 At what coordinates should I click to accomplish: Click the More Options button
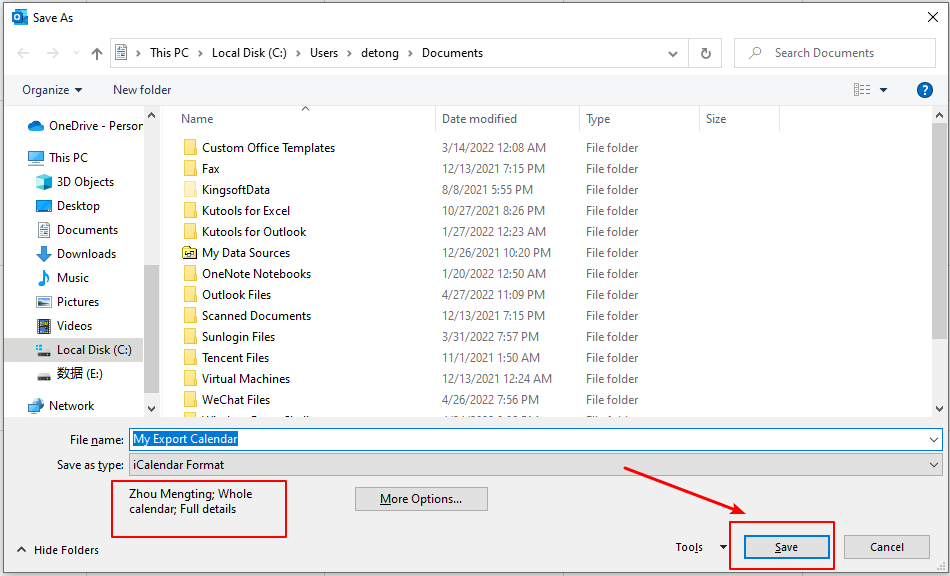point(421,499)
